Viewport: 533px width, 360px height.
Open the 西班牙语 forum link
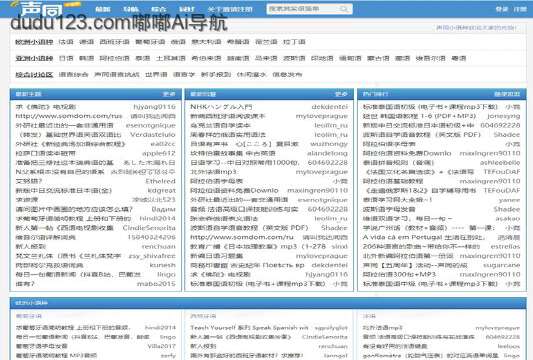coord(115,42)
